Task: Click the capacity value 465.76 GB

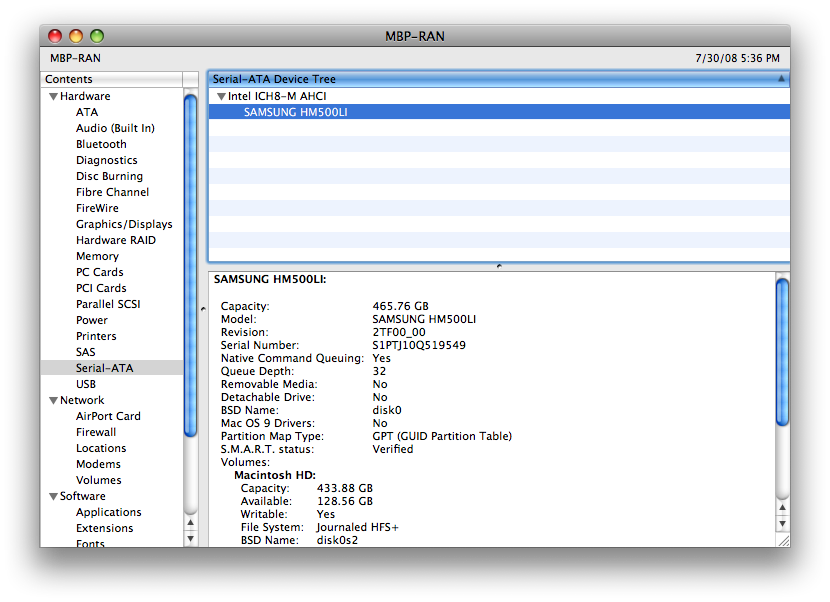Action: click(400, 306)
